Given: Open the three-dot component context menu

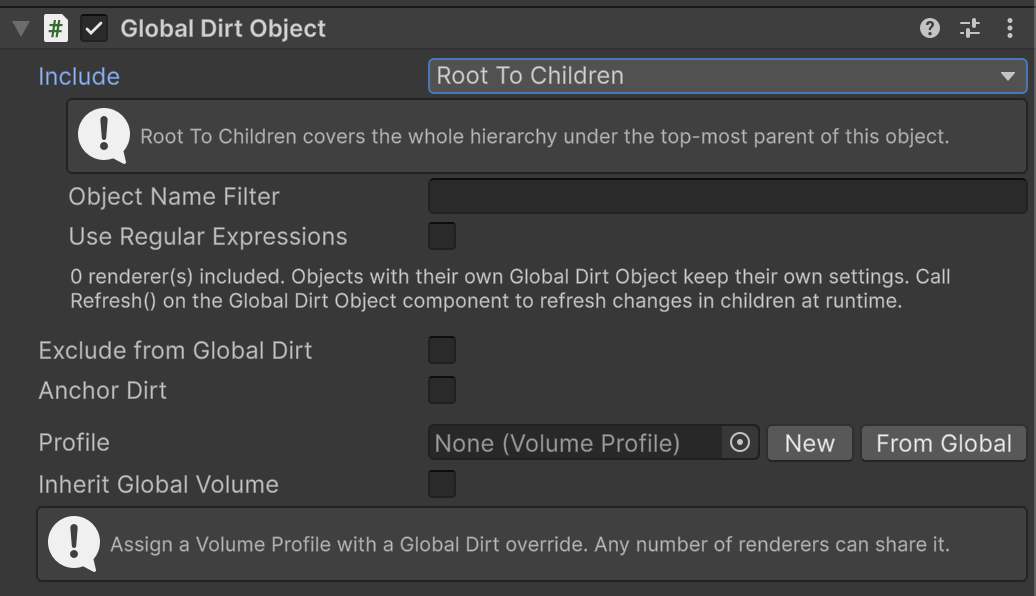Looking at the screenshot, I should coord(1010,28).
